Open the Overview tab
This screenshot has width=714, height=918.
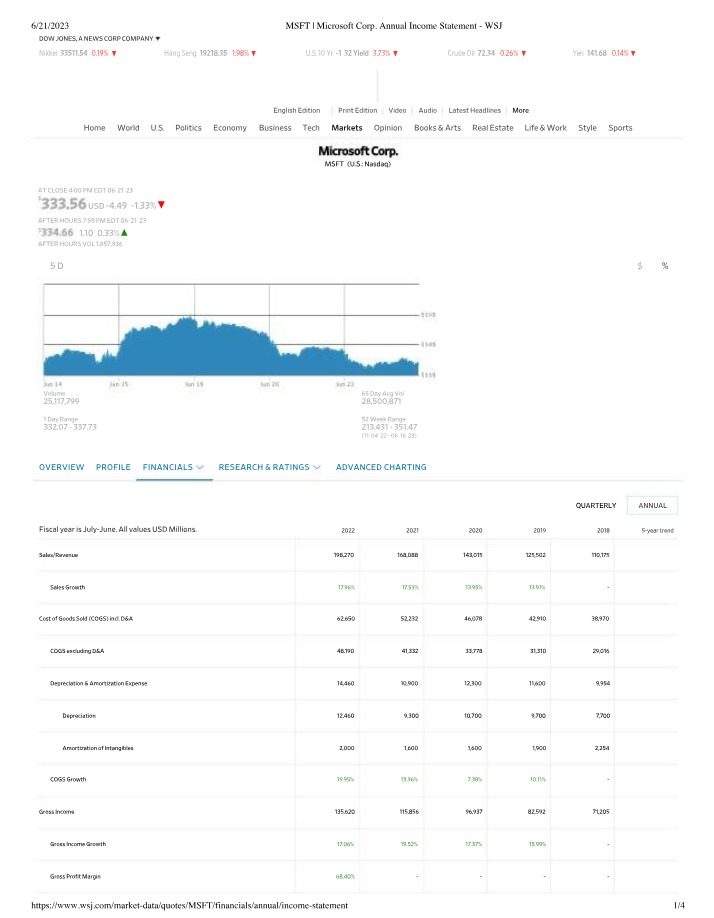pos(61,467)
